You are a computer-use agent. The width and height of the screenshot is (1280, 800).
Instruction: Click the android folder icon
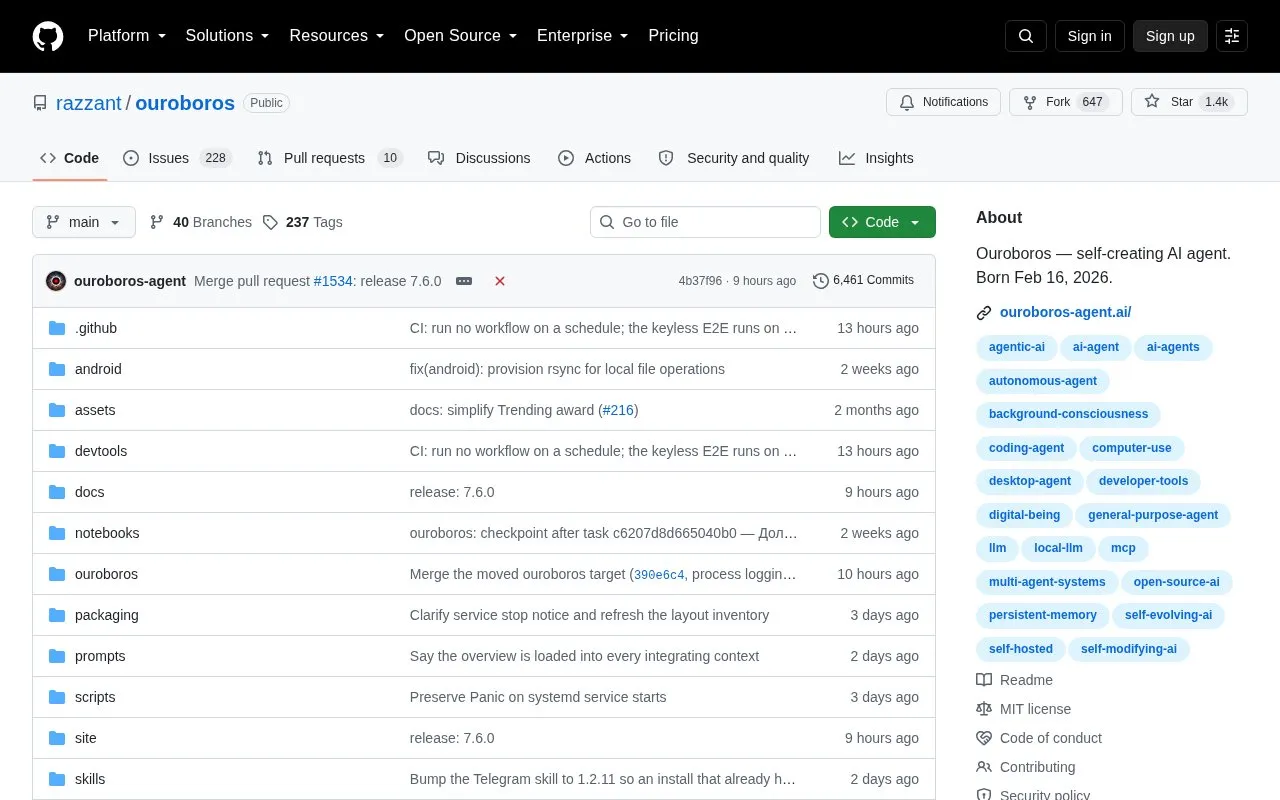(57, 369)
